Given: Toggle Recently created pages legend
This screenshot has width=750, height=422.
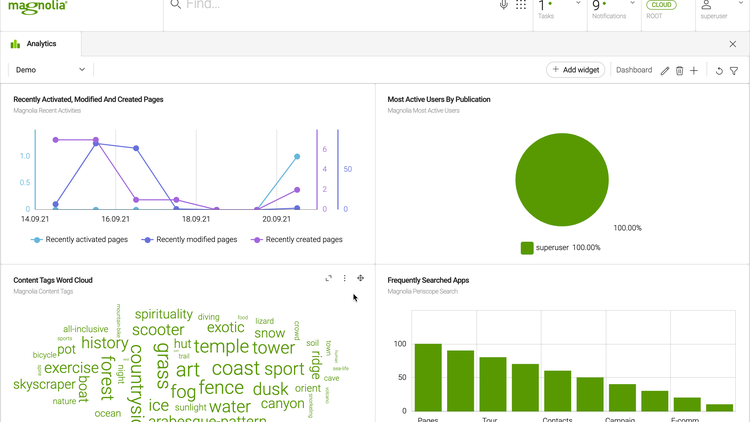Looking at the screenshot, I should click(297, 240).
